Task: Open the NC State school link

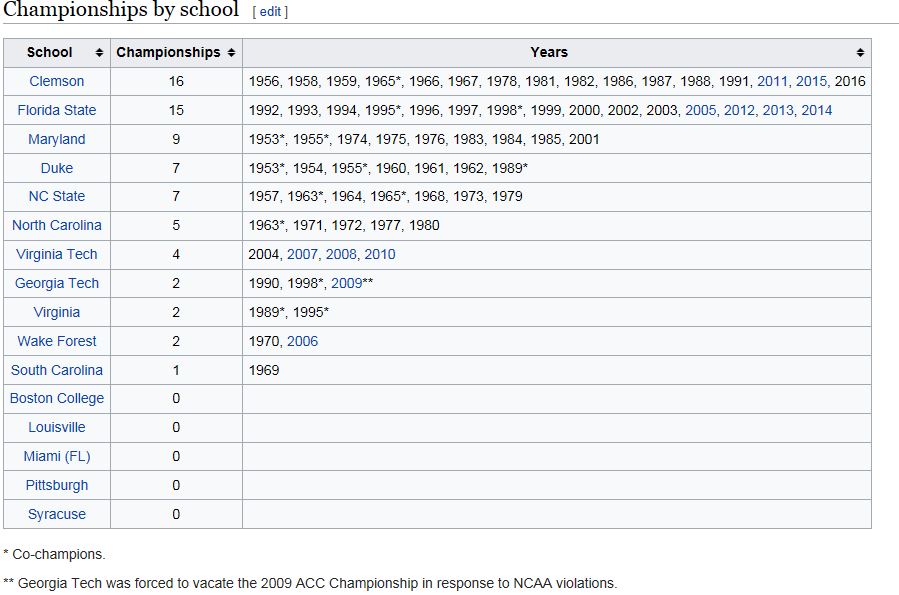Action: pyautogui.click(x=57, y=196)
